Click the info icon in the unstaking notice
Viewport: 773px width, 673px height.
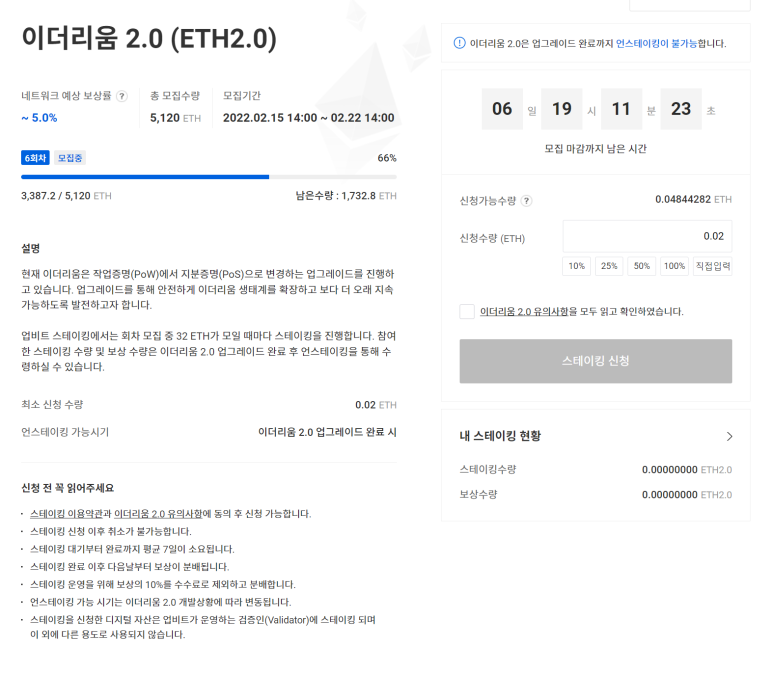(x=459, y=43)
